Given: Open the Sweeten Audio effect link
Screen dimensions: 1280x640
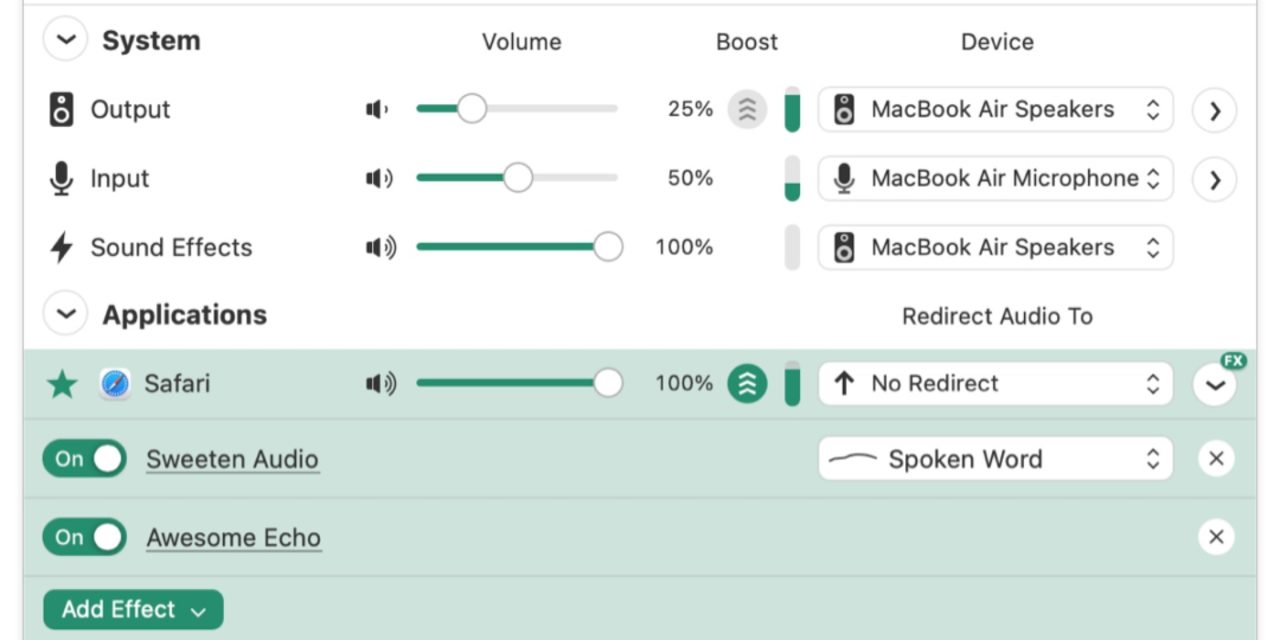Looking at the screenshot, I should pos(232,459).
